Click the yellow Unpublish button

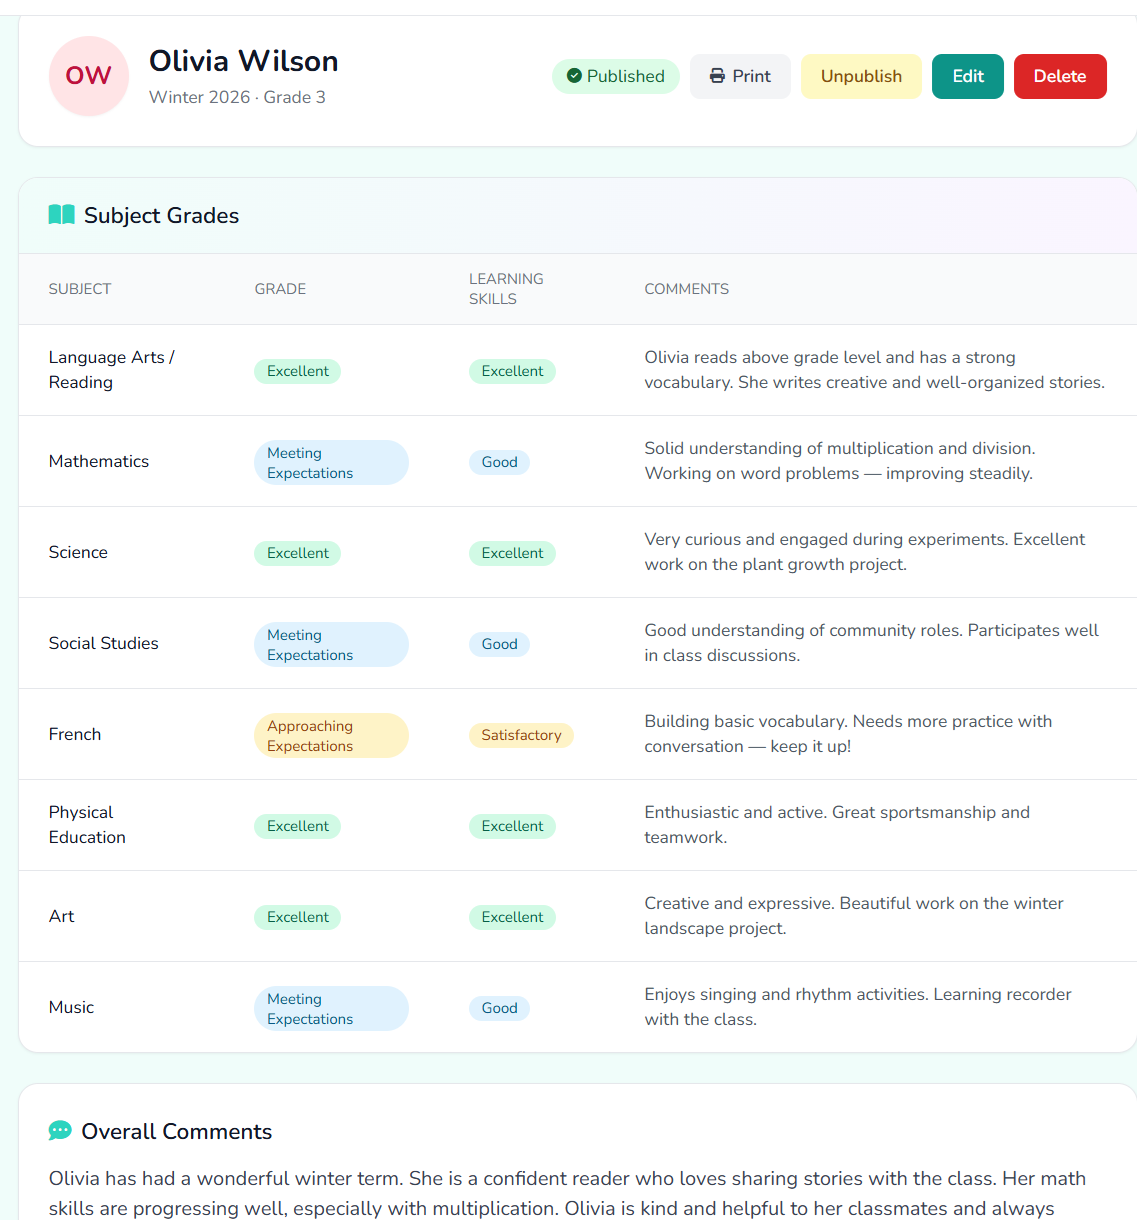(860, 75)
